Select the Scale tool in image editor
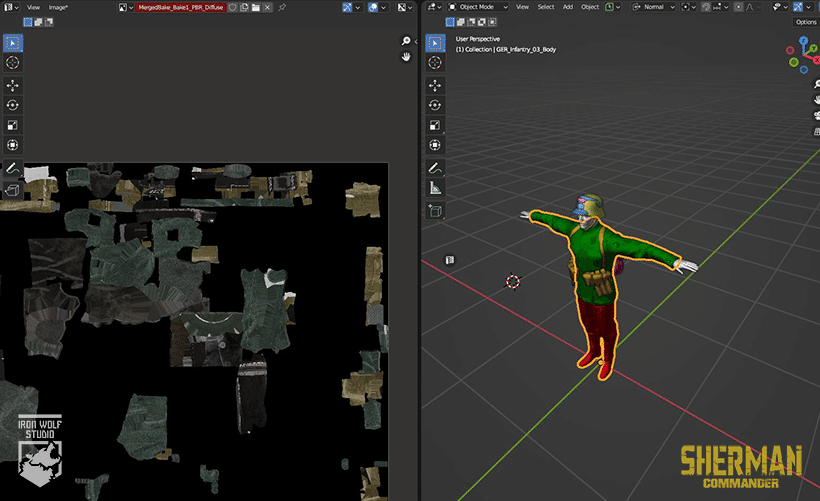820x501 pixels. 13,125
